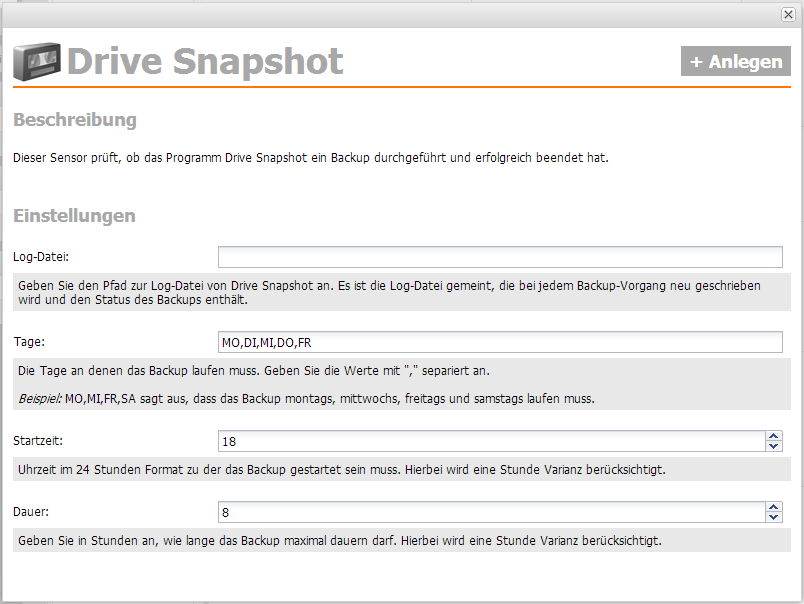Click the Drive Snapshot tape drive icon
804x604 pixels.
click(x=37, y=62)
